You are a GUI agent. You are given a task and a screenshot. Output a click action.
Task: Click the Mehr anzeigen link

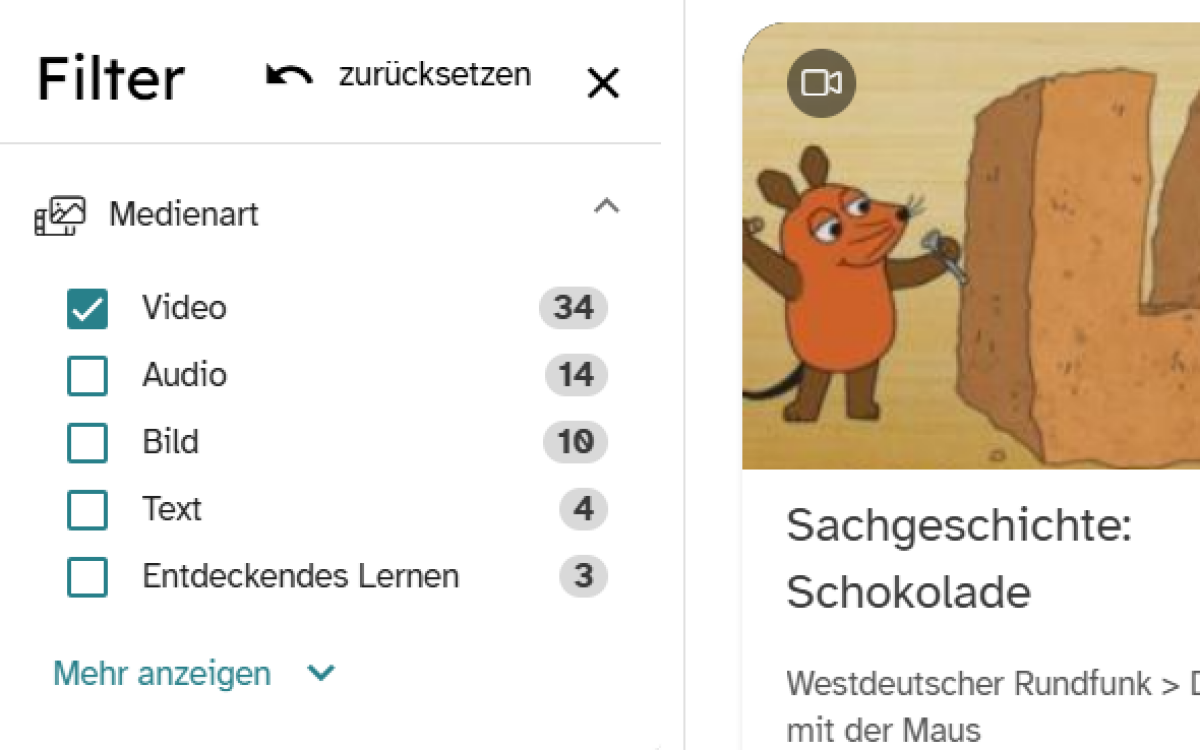(162, 674)
